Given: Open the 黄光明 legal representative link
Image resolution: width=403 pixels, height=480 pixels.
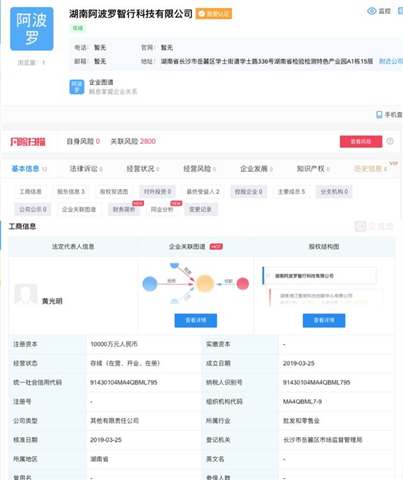Looking at the screenshot, I should coord(52,301).
